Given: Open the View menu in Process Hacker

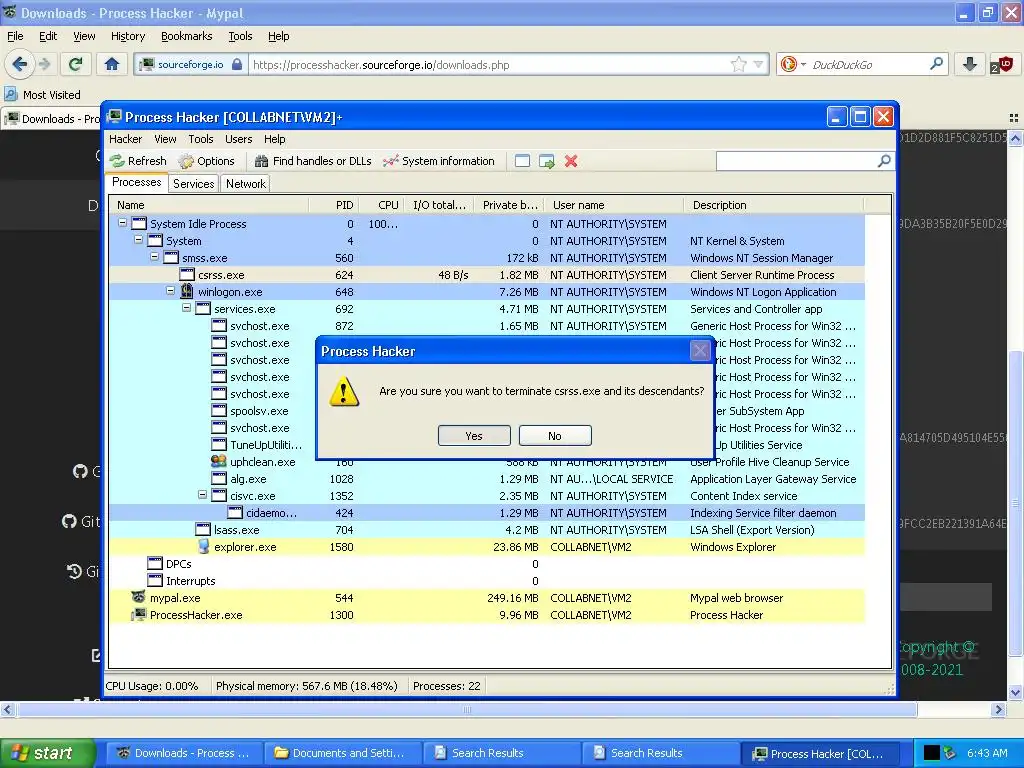Looking at the screenshot, I should pos(165,139).
